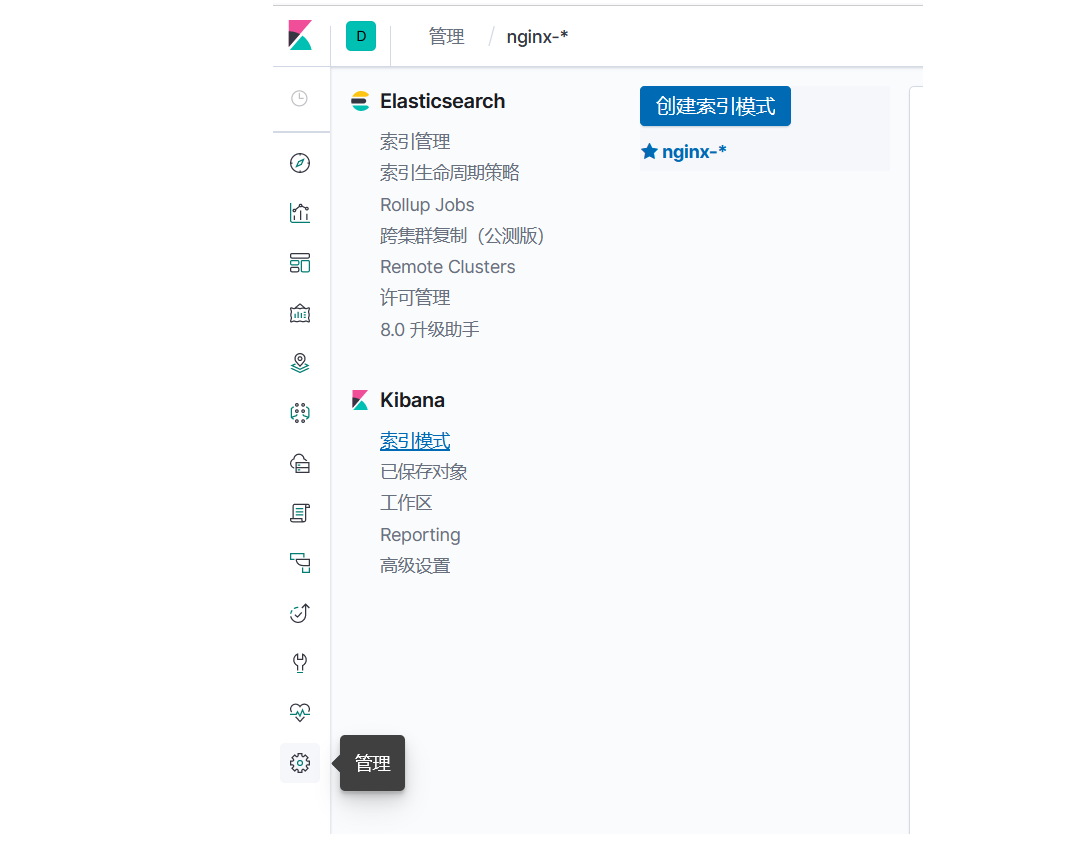Open Machine Learning icon in sidebar
Screen dimensions: 1070x850
tap(300, 413)
